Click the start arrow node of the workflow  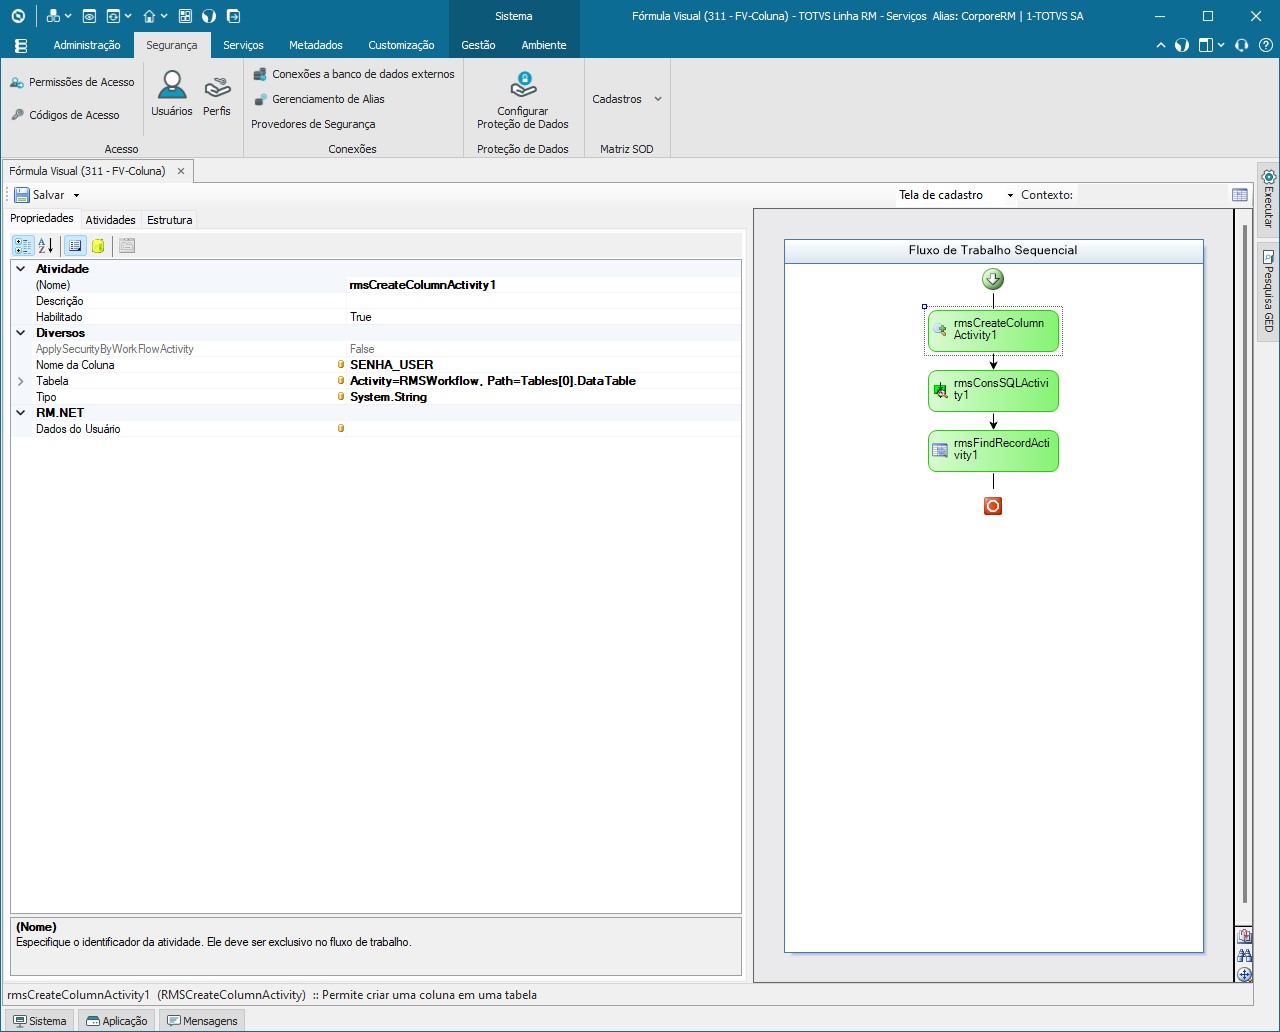993,279
